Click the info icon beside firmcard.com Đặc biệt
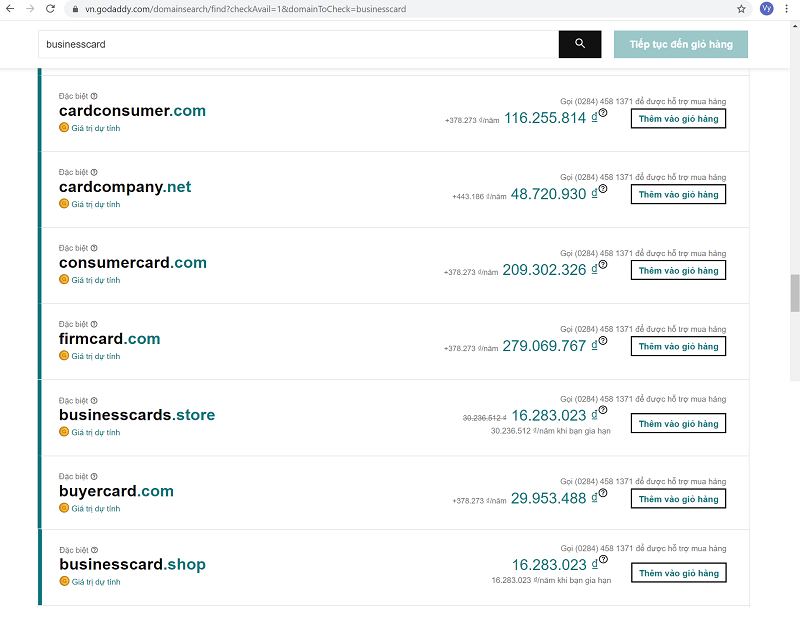Viewport: 800px width, 642px height. 94,324
